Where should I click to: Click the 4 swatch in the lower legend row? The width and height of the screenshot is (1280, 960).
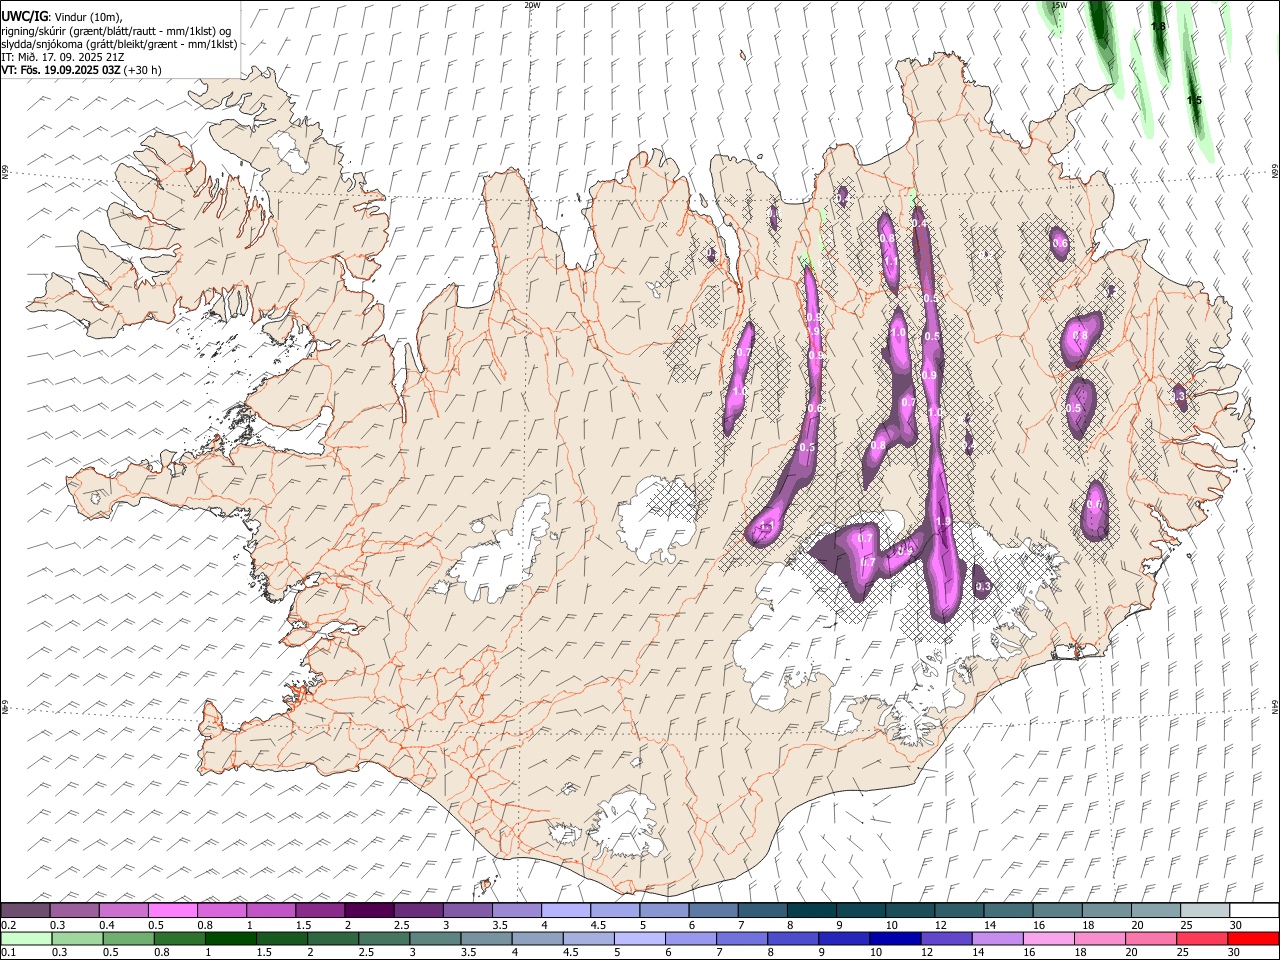536,938
